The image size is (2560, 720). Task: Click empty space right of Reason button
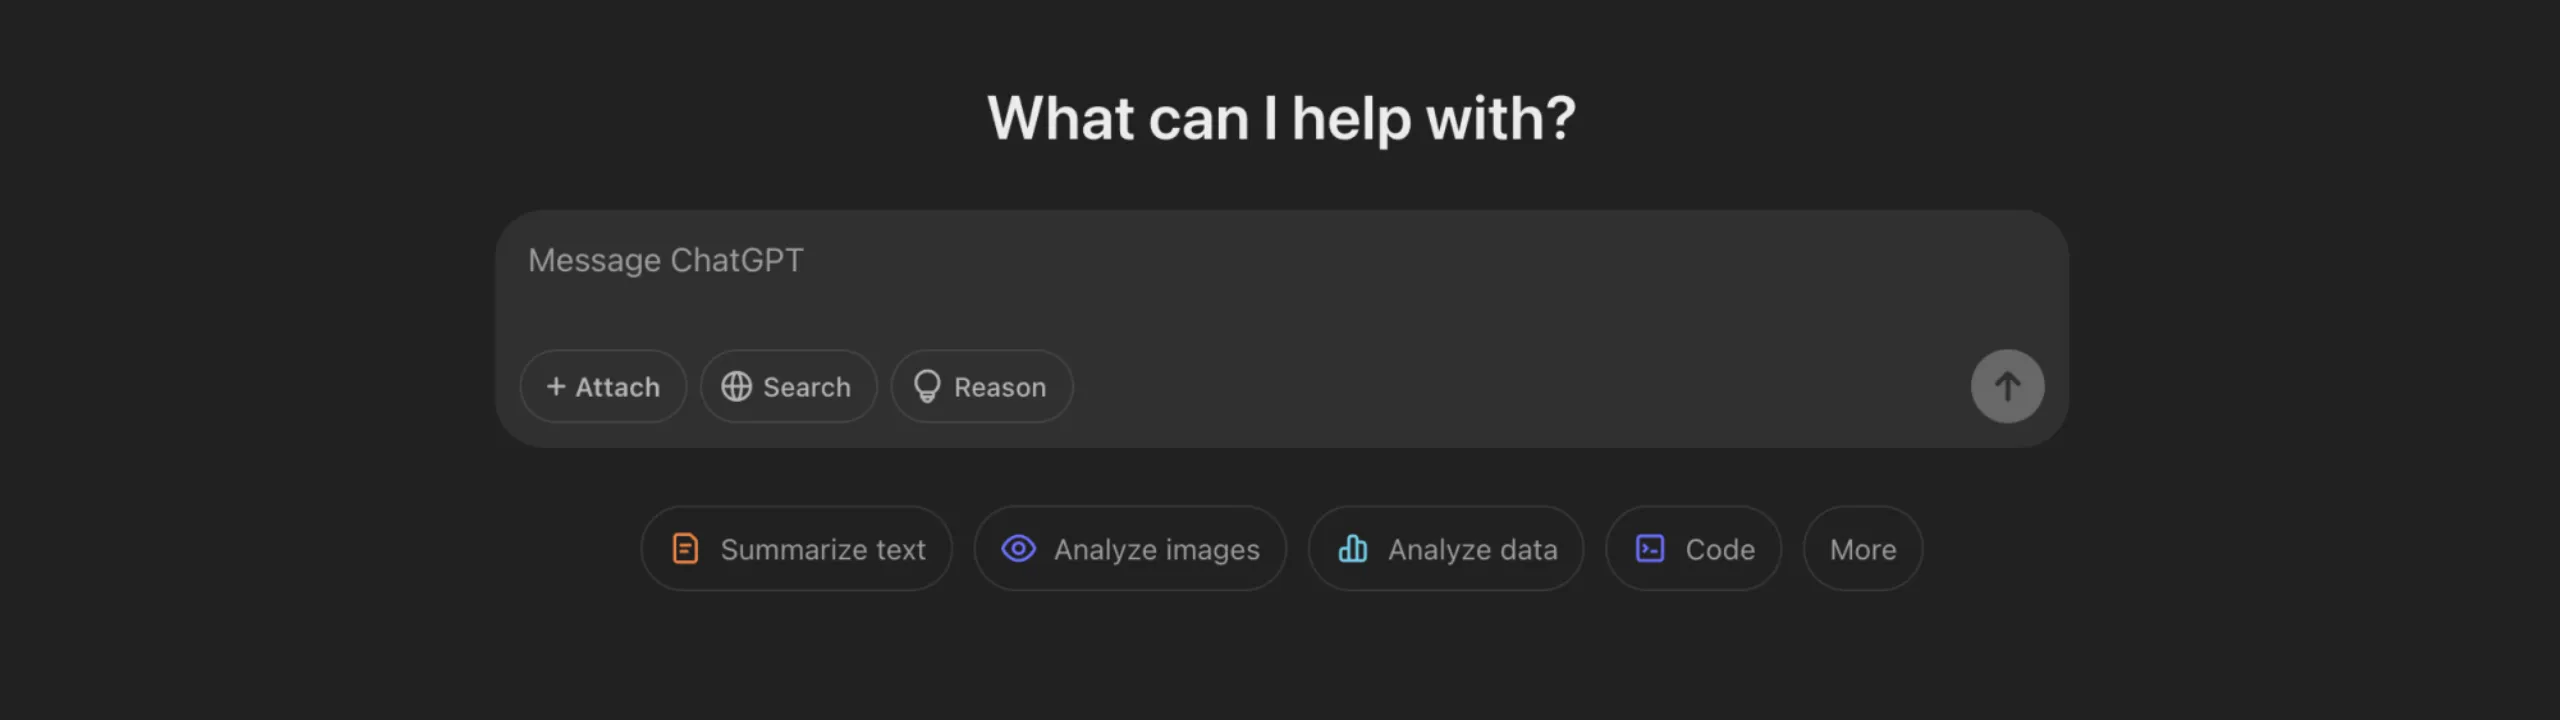coord(1500,386)
